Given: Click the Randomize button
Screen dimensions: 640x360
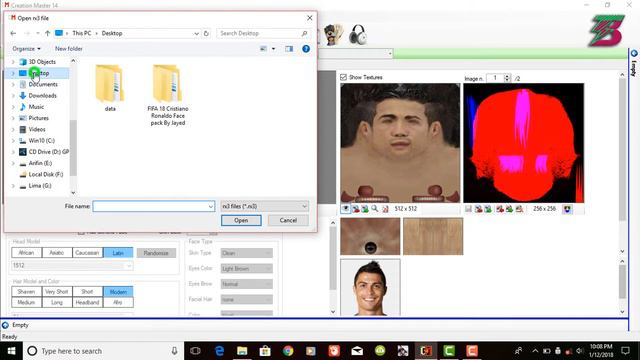Looking at the screenshot, I should [x=156, y=253].
